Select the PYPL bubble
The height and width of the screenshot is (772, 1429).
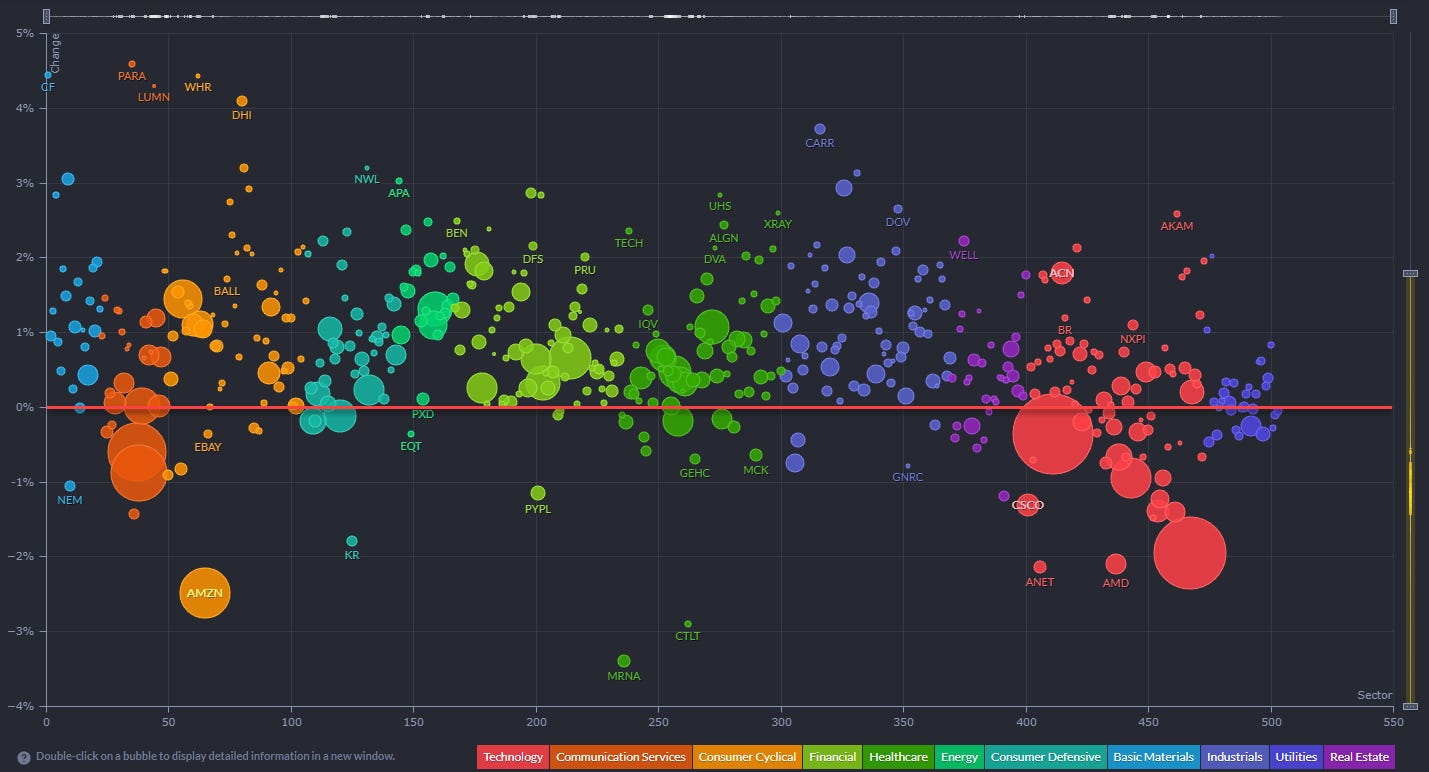(538, 493)
